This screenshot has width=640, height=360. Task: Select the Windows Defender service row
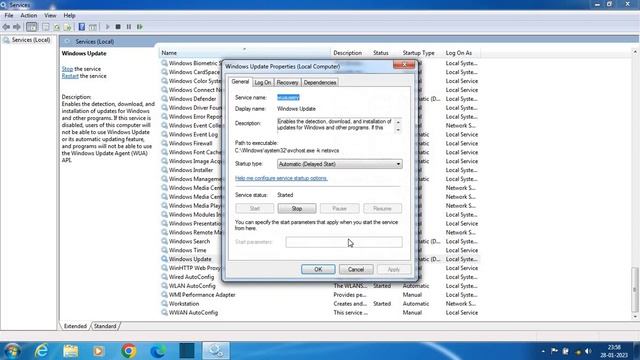(x=192, y=99)
